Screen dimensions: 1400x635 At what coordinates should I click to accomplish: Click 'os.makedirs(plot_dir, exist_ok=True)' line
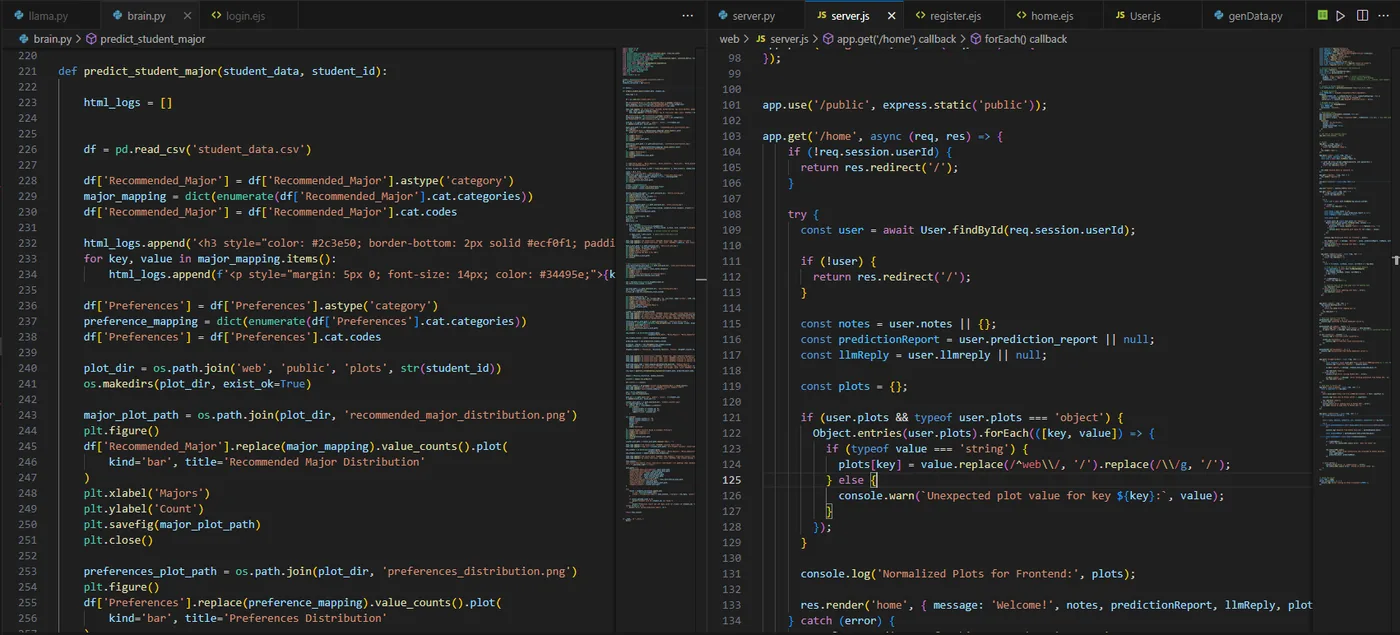coord(197,384)
